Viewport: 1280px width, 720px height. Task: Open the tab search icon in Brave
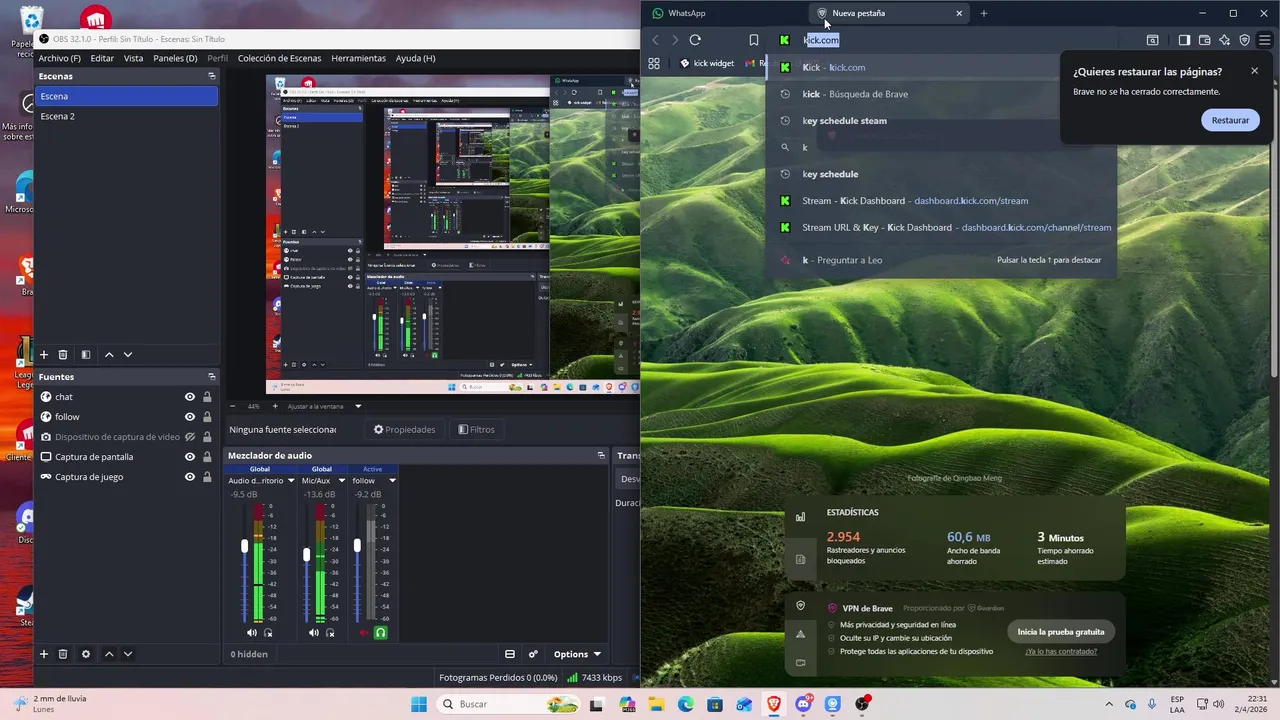1153,40
